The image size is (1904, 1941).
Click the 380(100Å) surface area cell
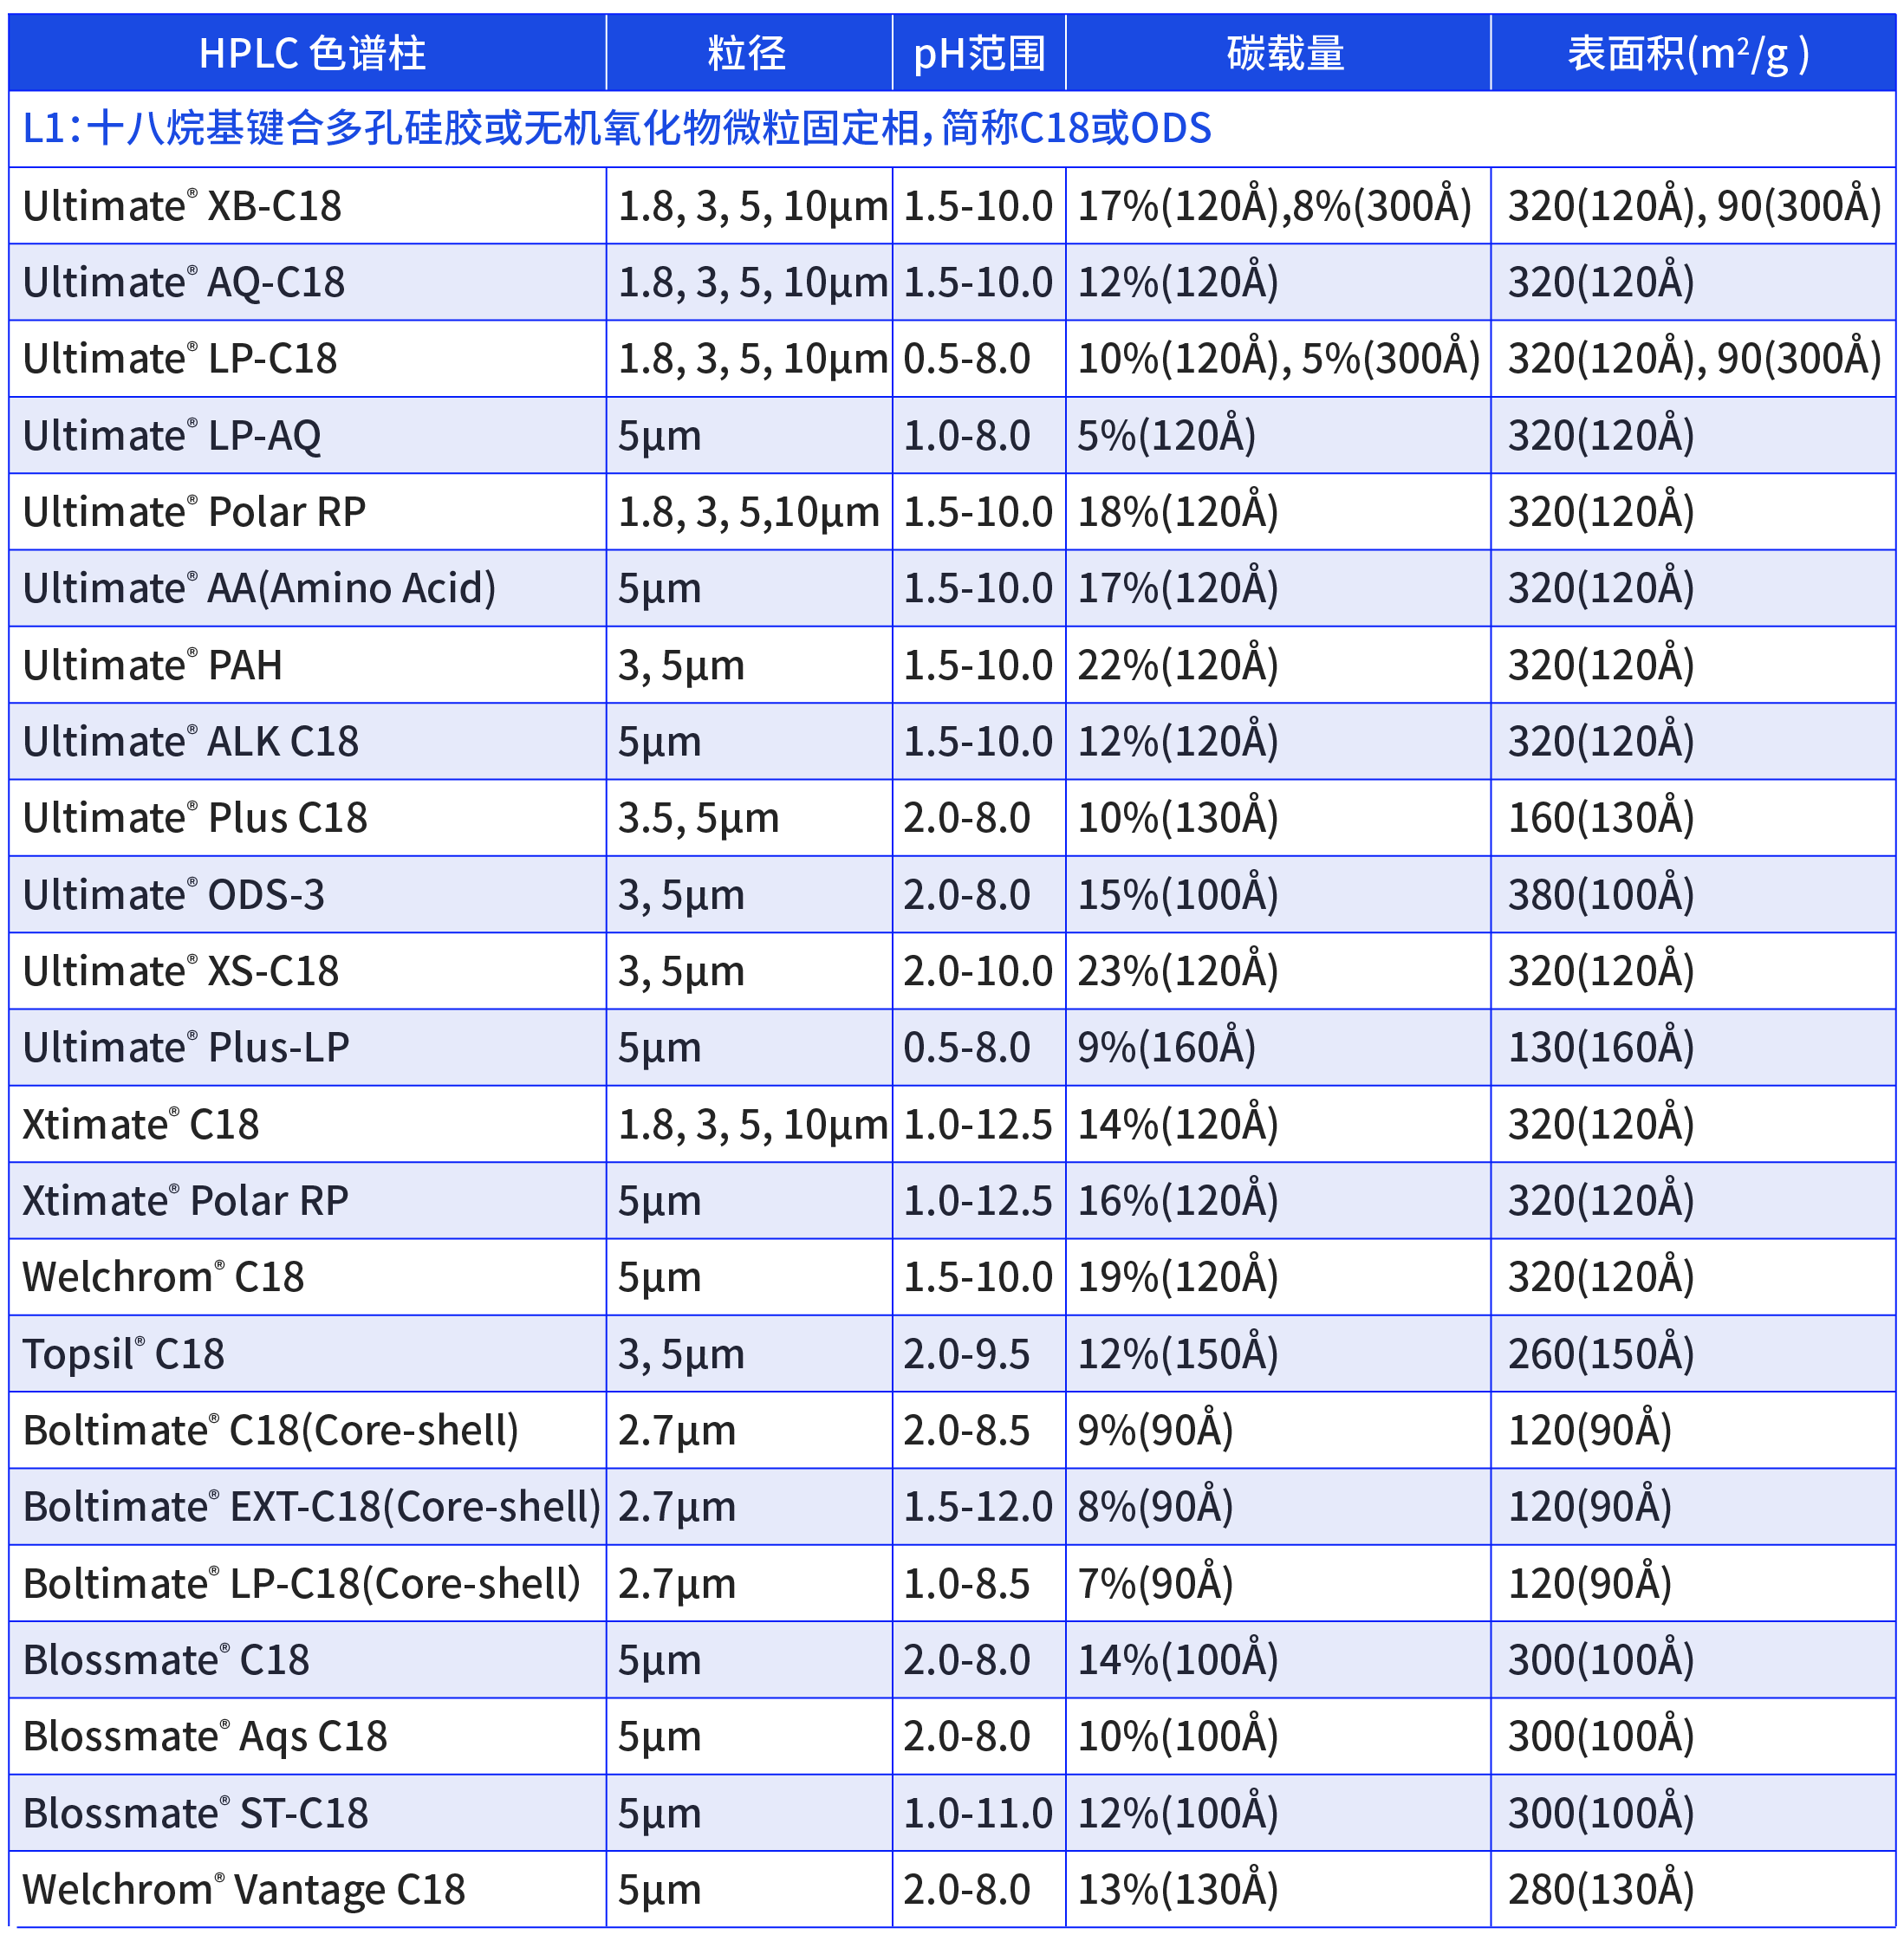pyautogui.click(x=1601, y=895)
